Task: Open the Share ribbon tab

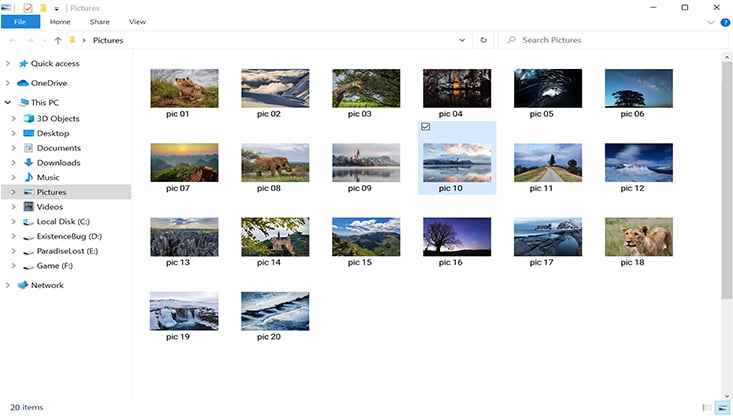Action: click(100, 21)
